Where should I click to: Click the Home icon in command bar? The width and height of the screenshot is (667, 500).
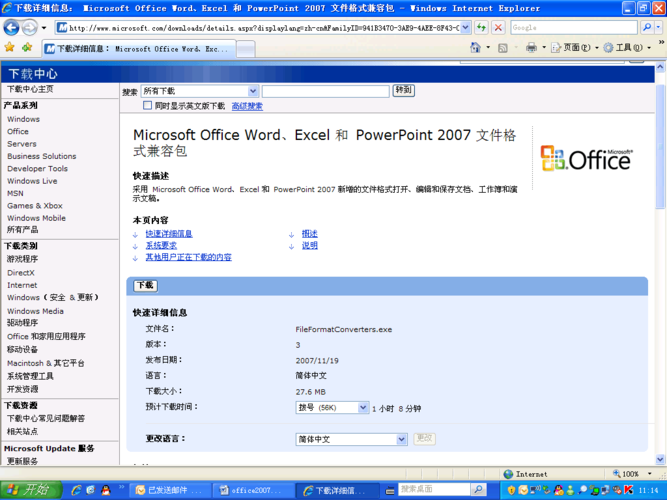(x=477, y=47)
